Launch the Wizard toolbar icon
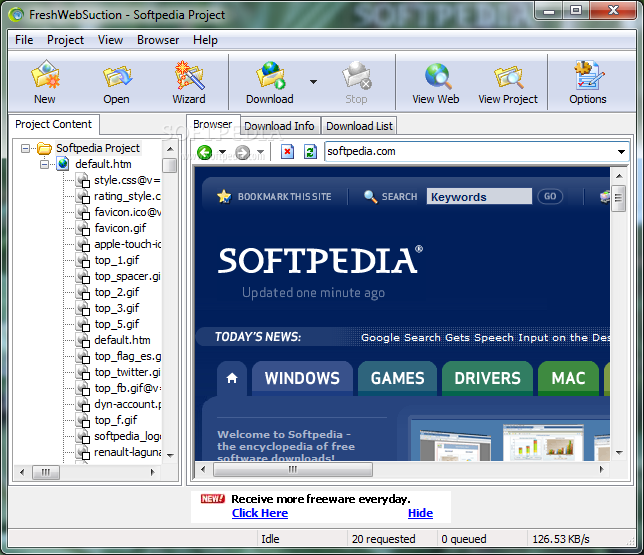Viewport: 644px width, 555px height. [189, 75]
